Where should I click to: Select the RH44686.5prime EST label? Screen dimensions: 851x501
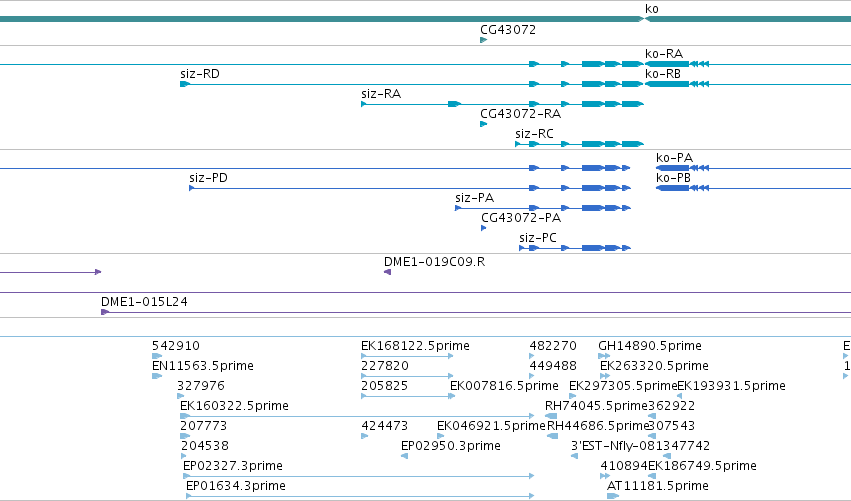click(598, 426)
